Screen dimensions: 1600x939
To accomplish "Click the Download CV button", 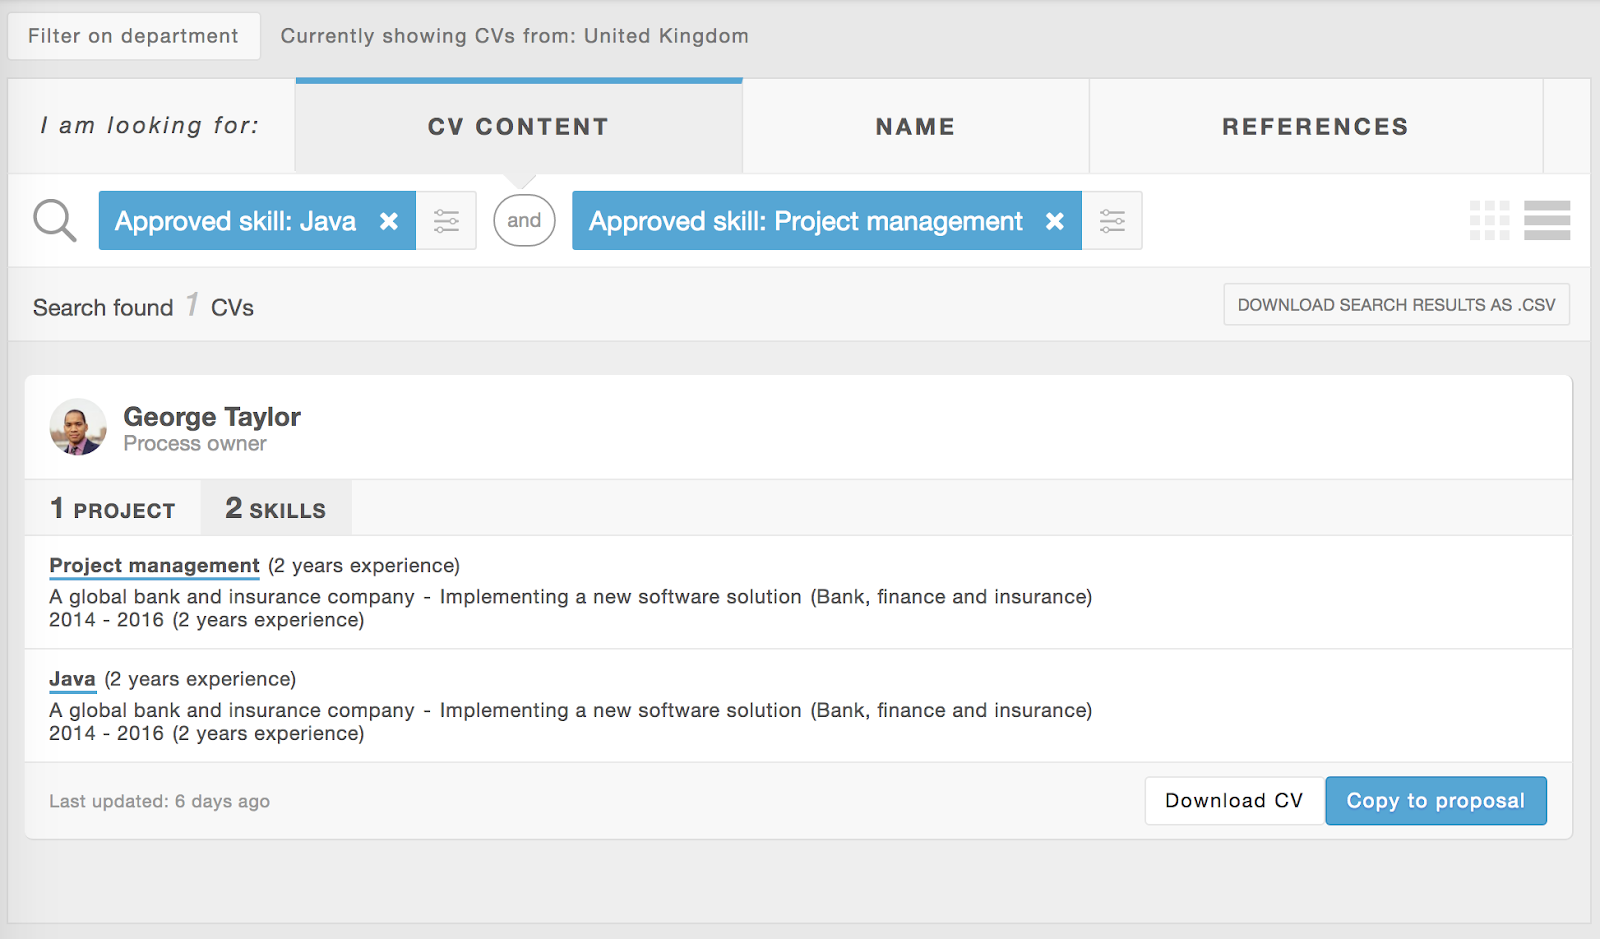I will (1234, 801).
